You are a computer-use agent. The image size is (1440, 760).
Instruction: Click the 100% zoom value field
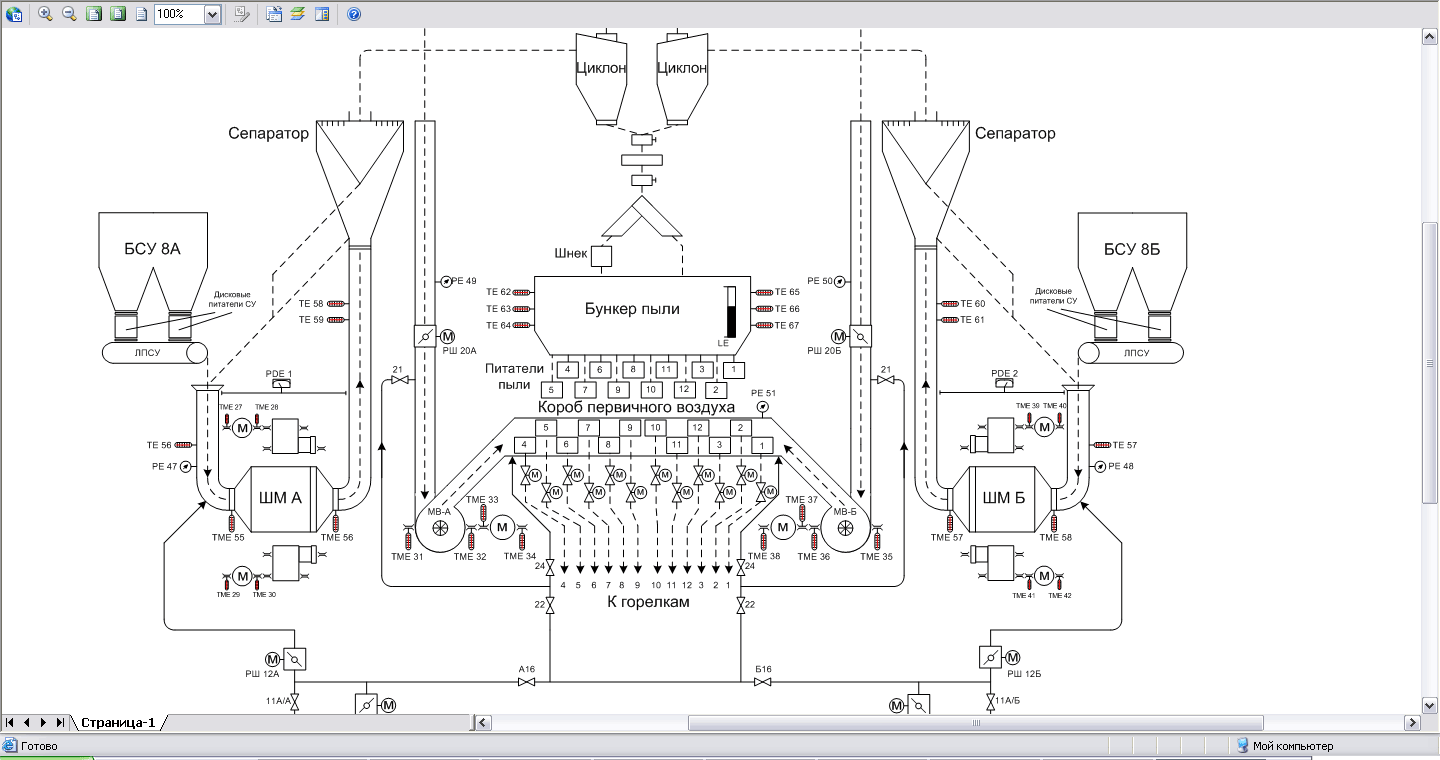click(x=179, y=14)
